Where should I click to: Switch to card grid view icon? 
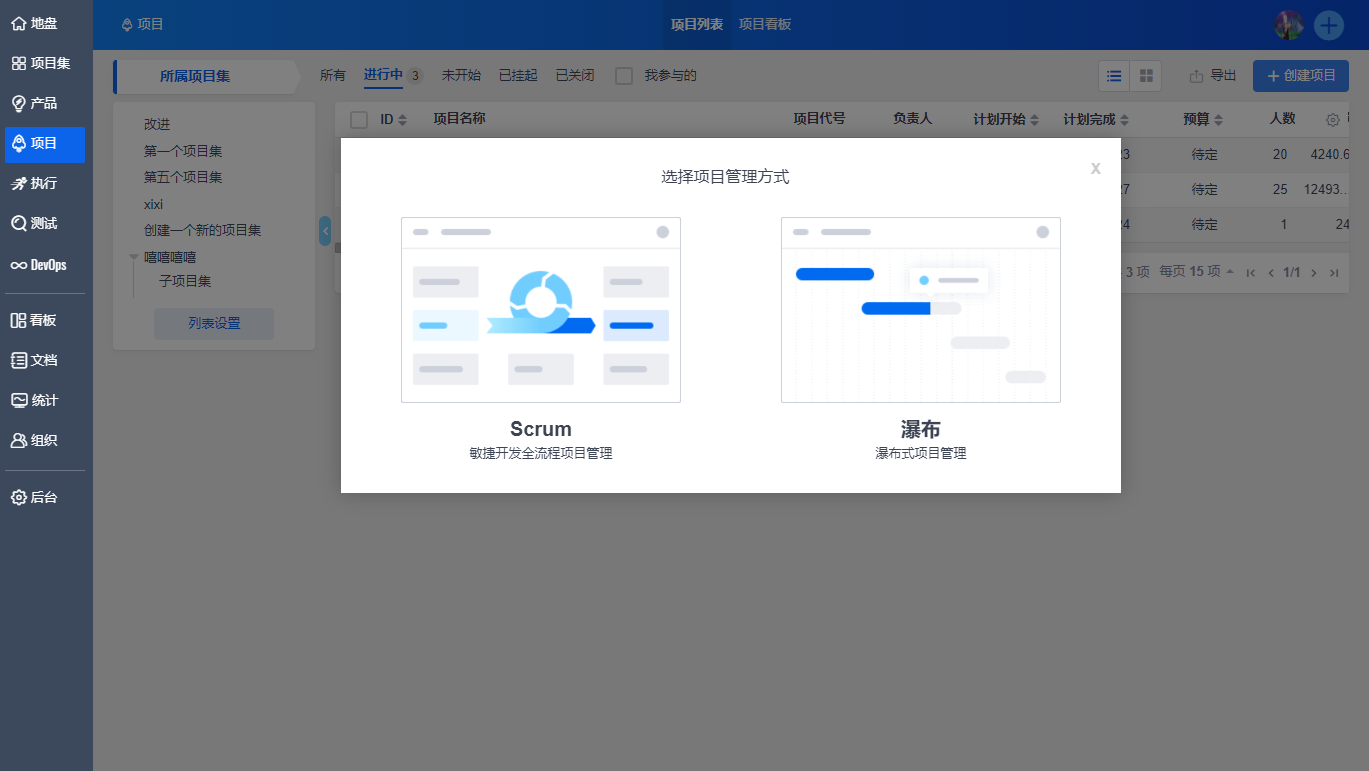1146,76
